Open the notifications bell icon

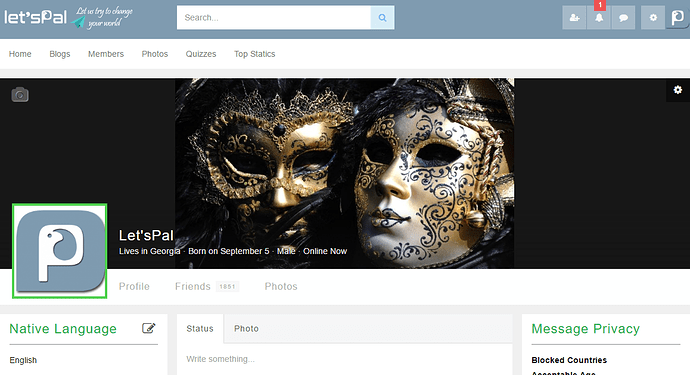(599, 18)
